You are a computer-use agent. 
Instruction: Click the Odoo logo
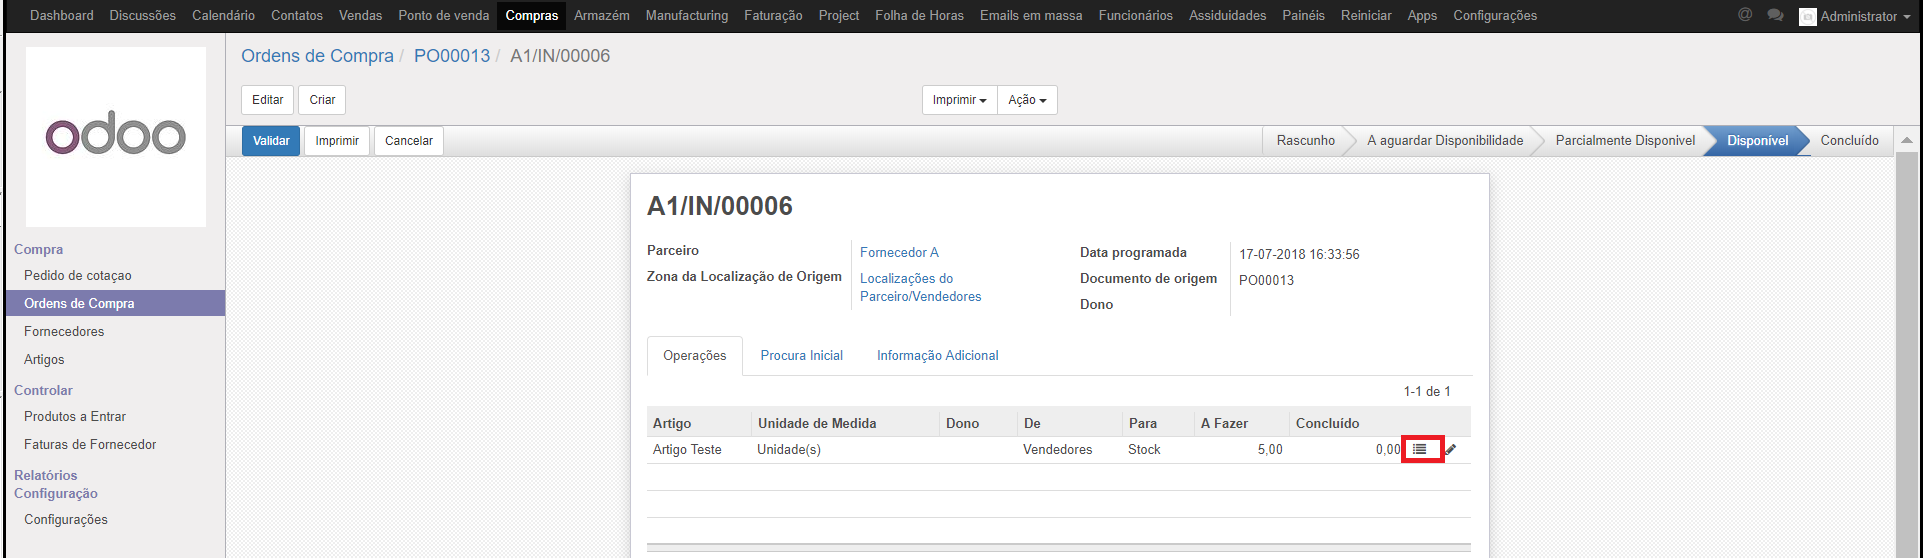click(116, 136)
